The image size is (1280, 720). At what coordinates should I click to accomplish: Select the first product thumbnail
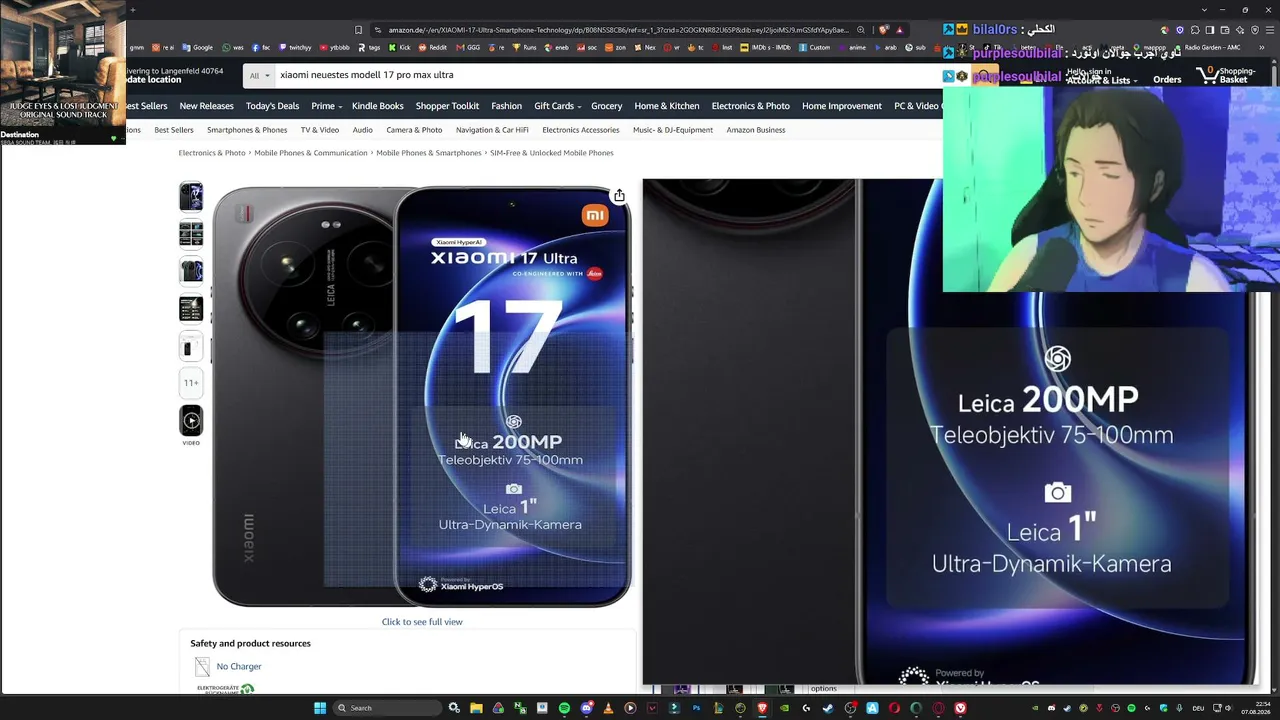[x=191, y=197]
